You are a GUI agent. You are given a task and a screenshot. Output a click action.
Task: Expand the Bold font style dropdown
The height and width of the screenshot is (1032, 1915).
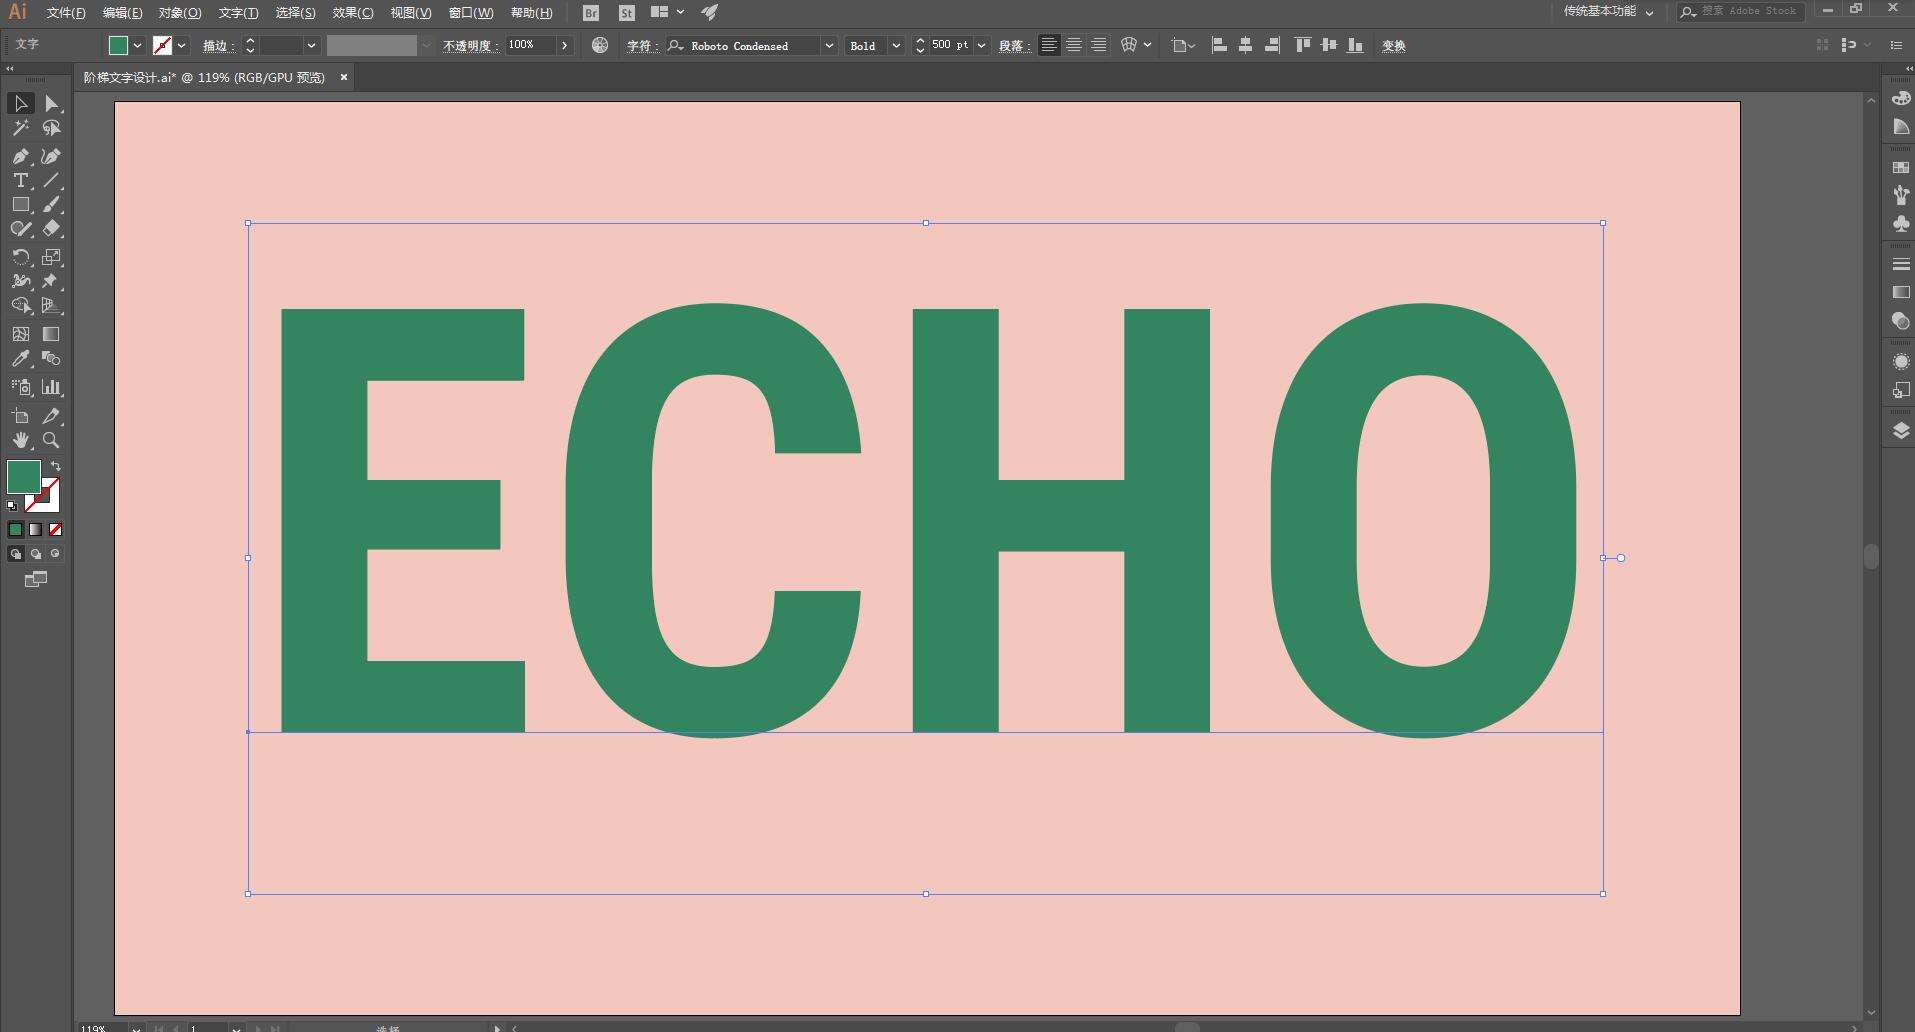point(896,46)
